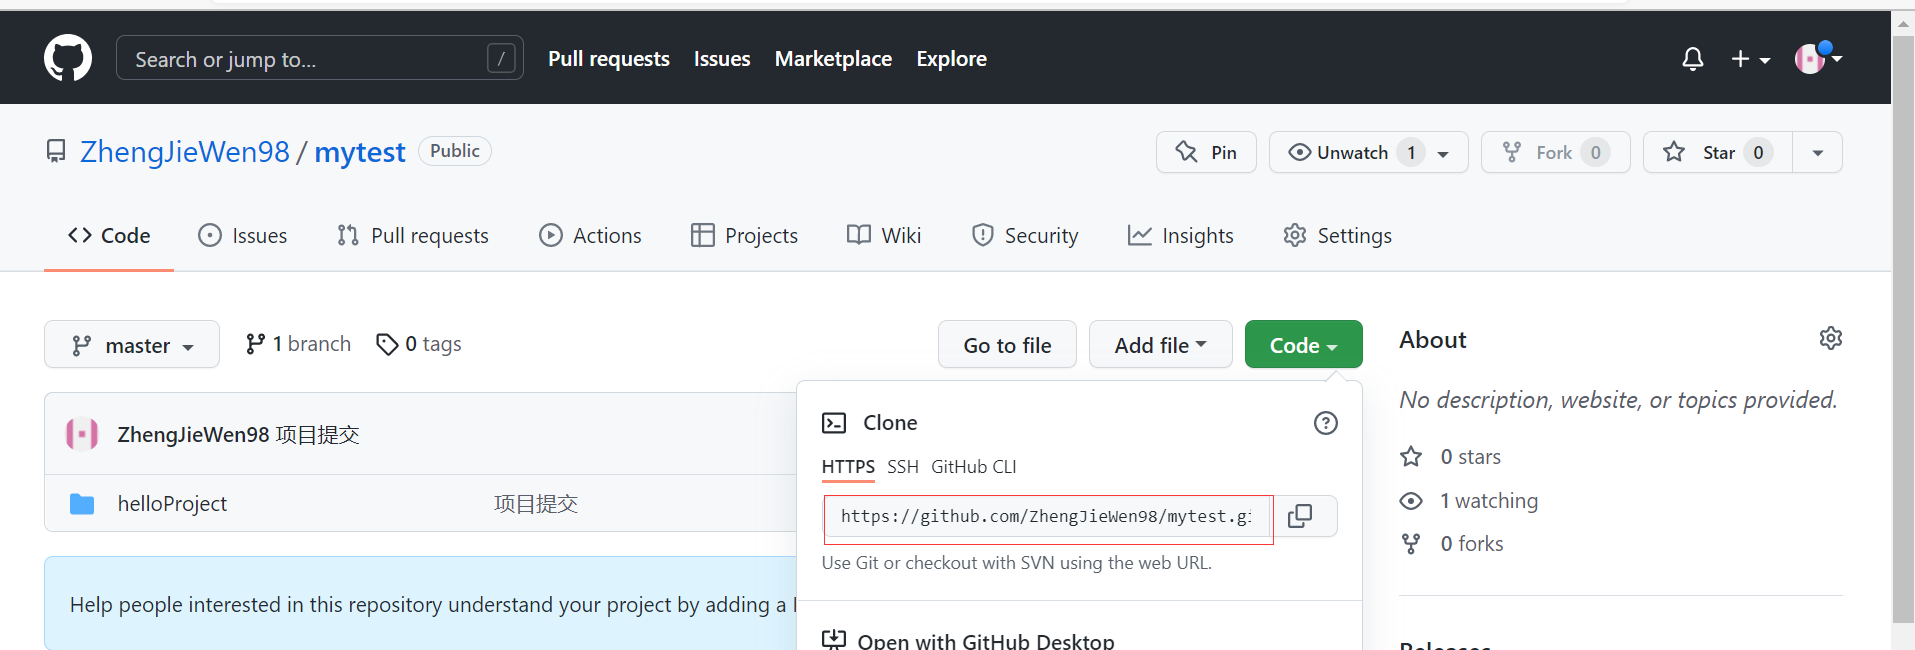Switch to the SSH clone tab

[903, 467]
